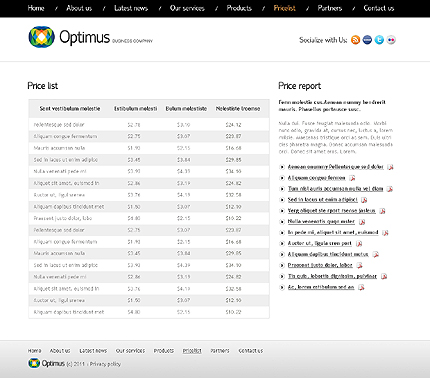Click the arrow bullet before 'Aenean nonummy Pellentesque' link
This screenshot has height=378, width=430.
point(282,167)
